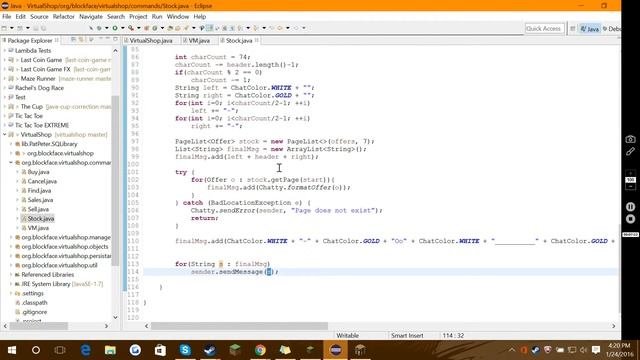Open the Action Center notifications icon

[x=596, y=350]
